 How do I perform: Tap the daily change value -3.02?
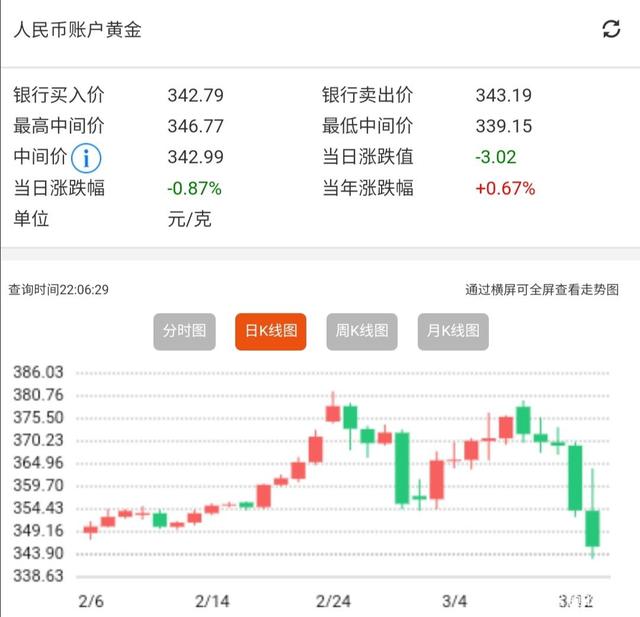(x=496, y=157)
